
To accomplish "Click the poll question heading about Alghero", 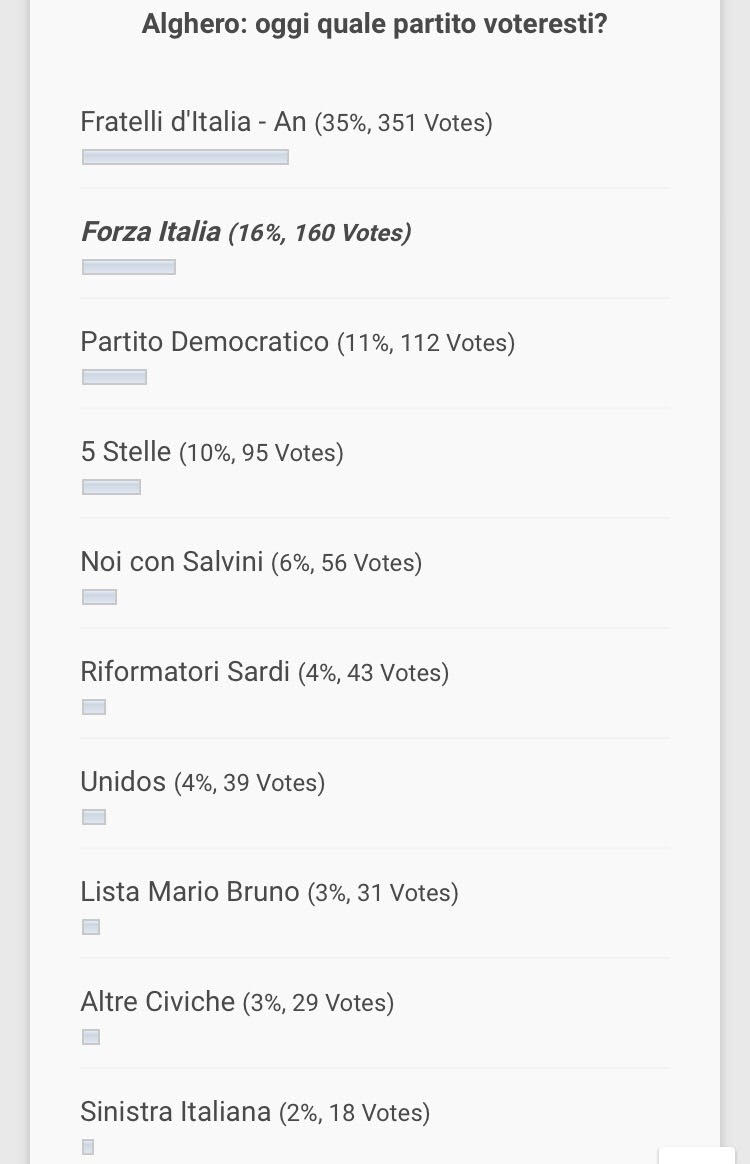I will pos(374,24).
